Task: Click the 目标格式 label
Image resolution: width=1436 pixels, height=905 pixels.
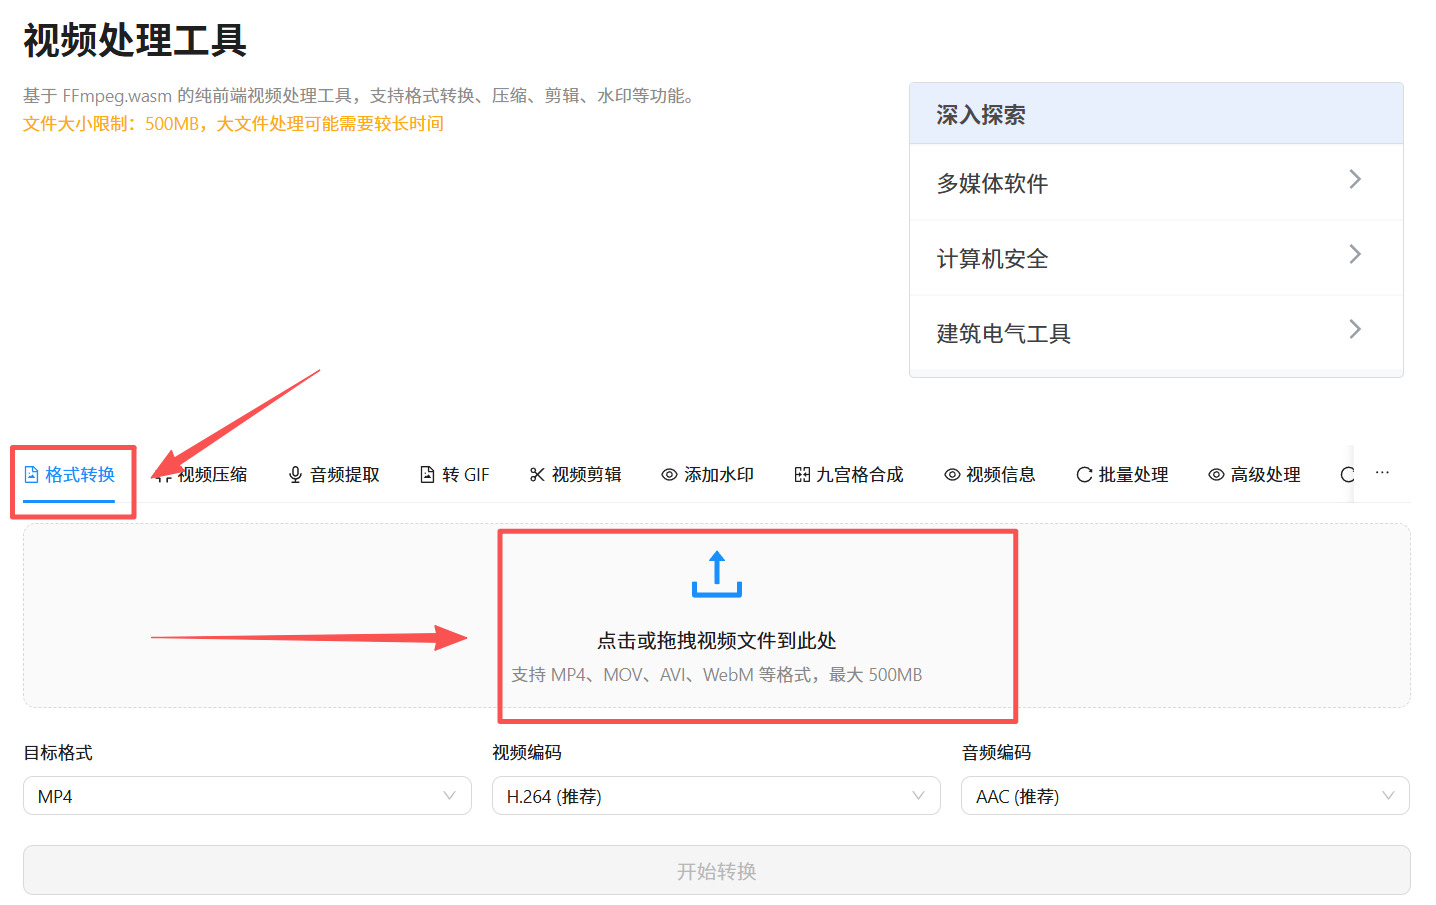Action: [x=58, y=752]
